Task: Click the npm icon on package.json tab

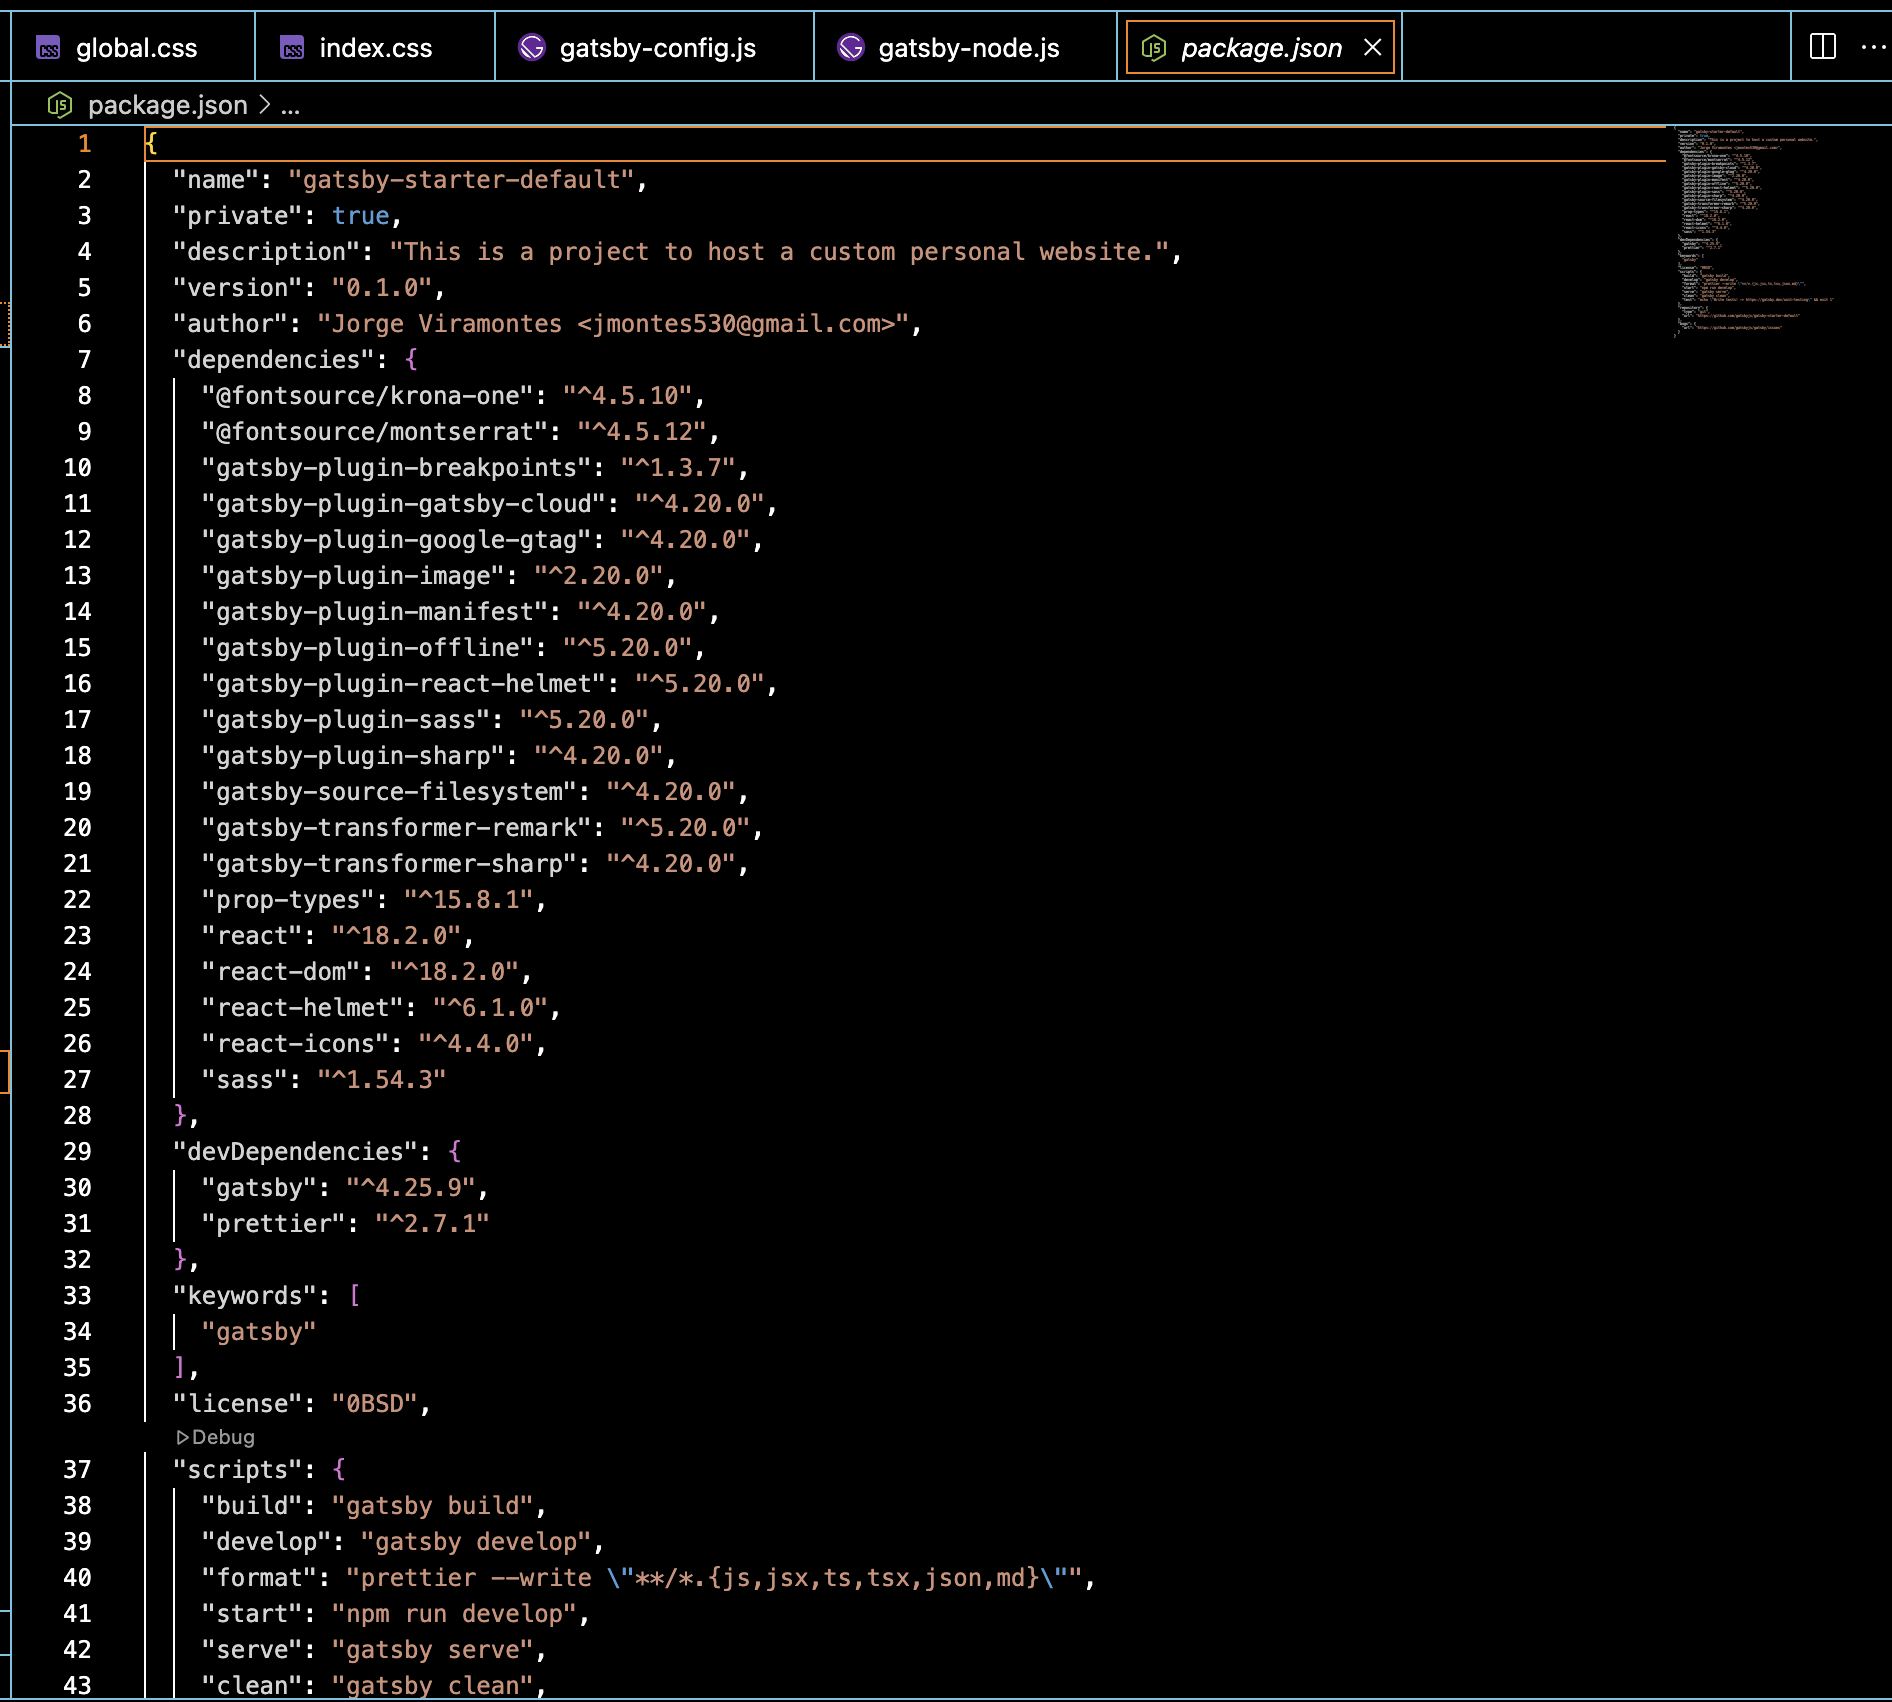Action: 1155,47
